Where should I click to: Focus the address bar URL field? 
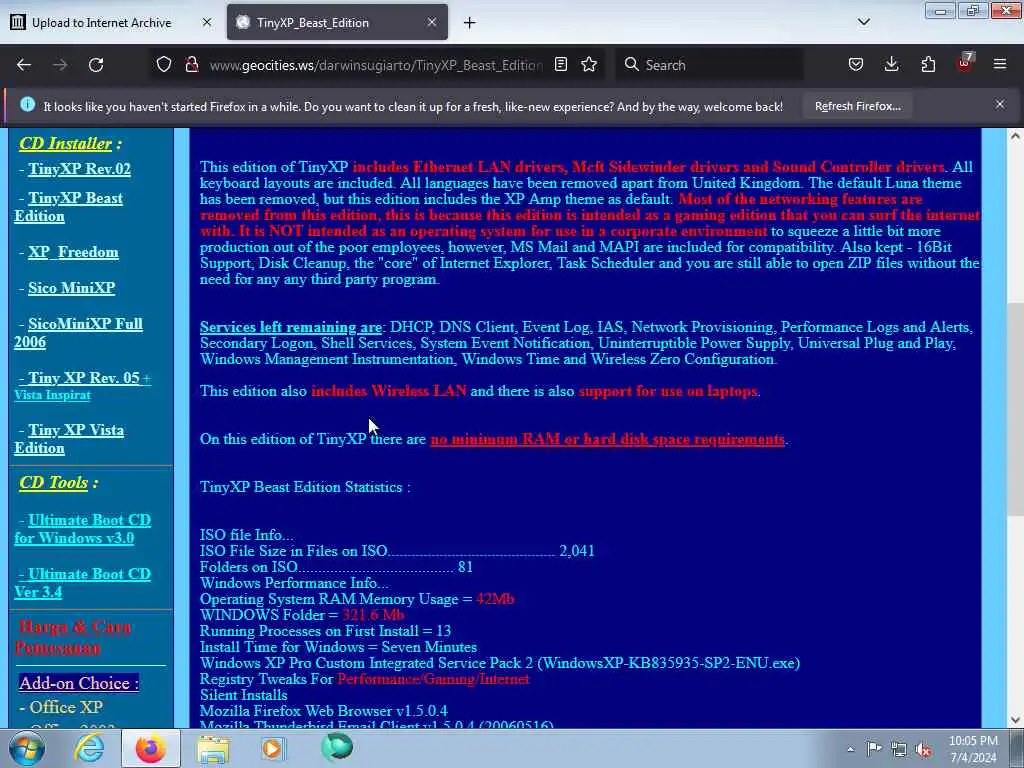[376, 65]
